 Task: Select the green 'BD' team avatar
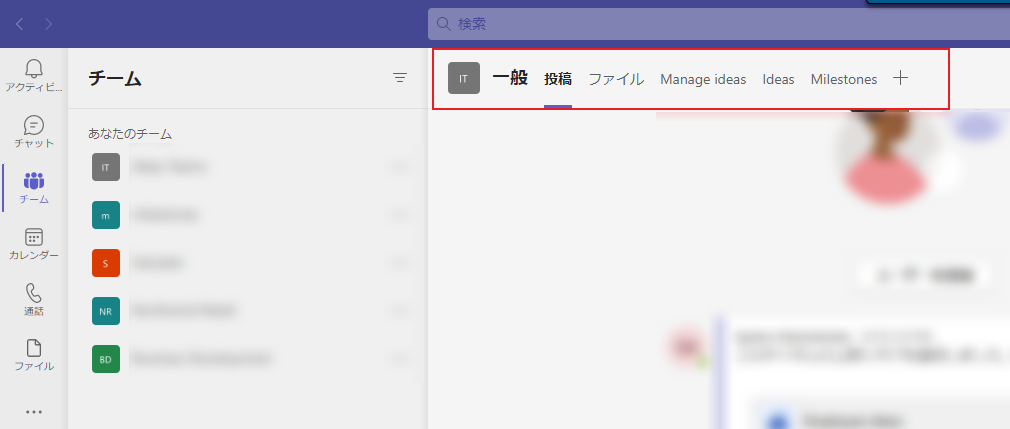click(x=106, y=359)
